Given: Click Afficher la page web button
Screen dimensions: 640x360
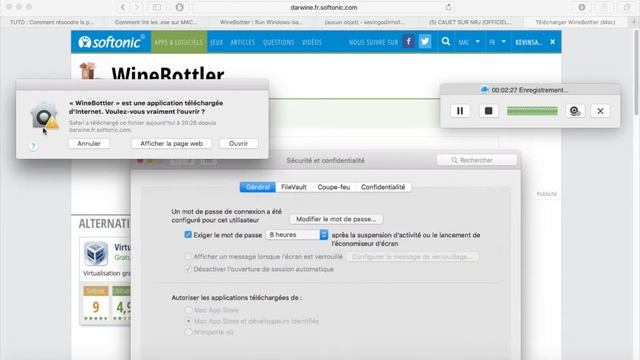Looking at the screenshot, I should pyautogui.click(x=171, y=144).
